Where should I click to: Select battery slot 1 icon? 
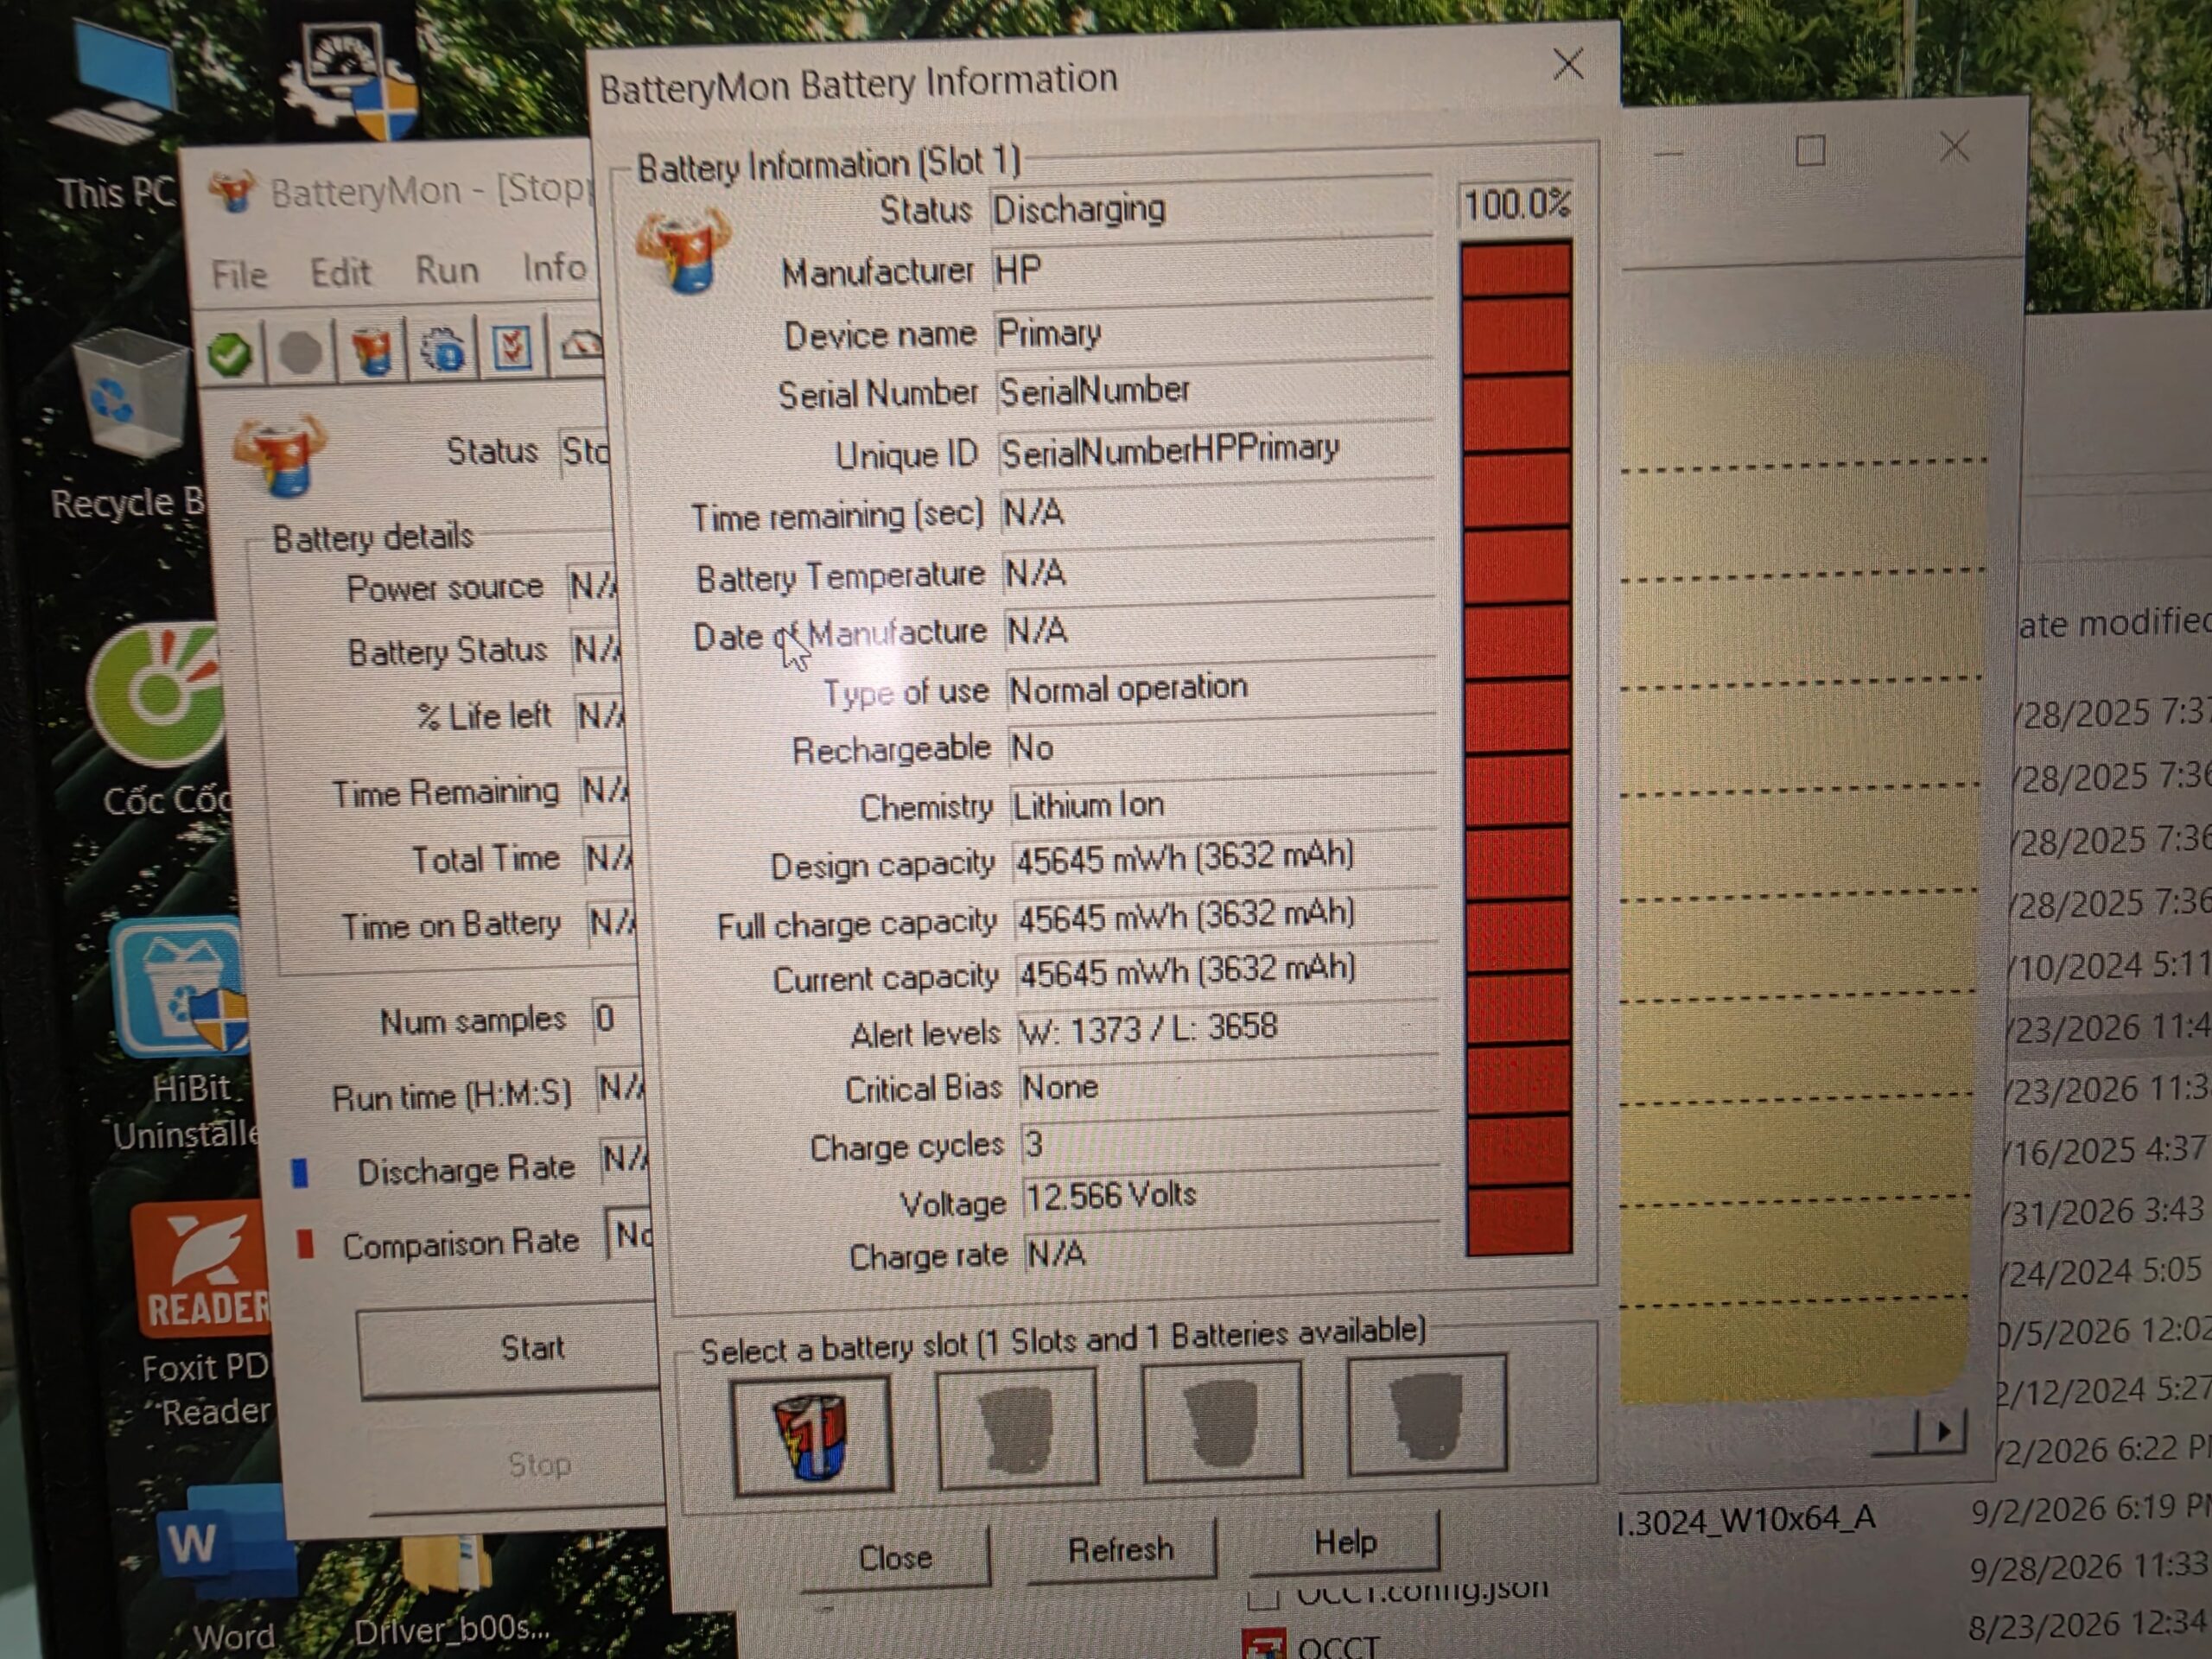coord(812,1435)
